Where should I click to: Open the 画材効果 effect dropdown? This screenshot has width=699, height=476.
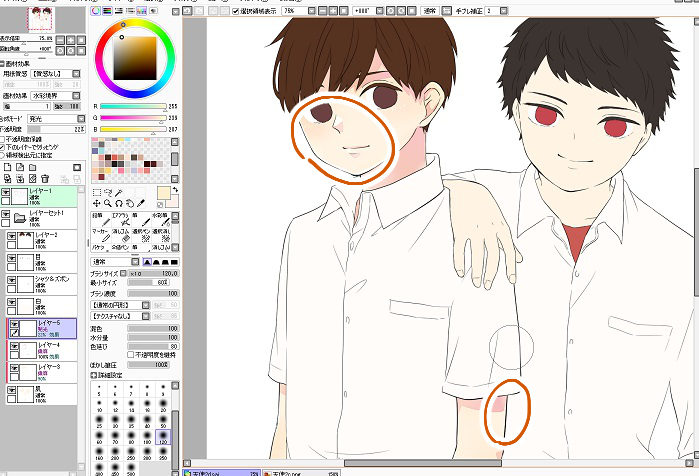55,96
